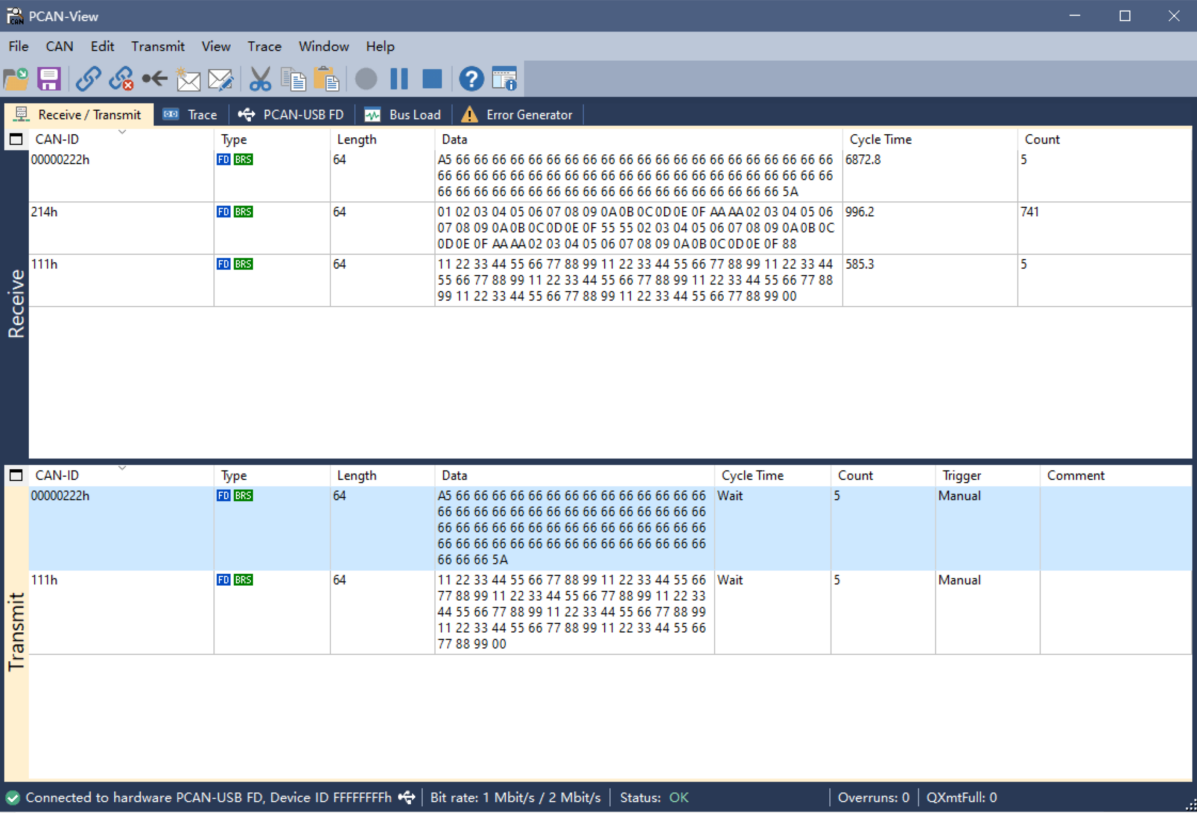Click the Receive list Count column header

(x=1105, y=140)
